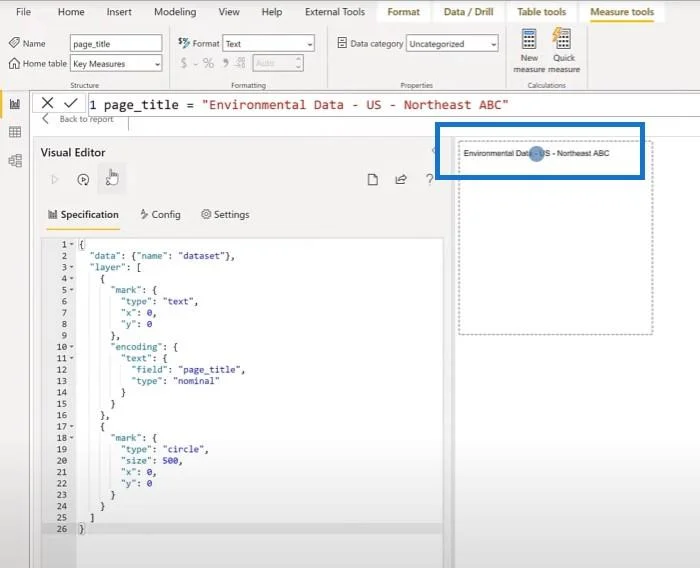Click code line 19 "circle" value
The image size is (700, 568).
click(x=184, y=449)
